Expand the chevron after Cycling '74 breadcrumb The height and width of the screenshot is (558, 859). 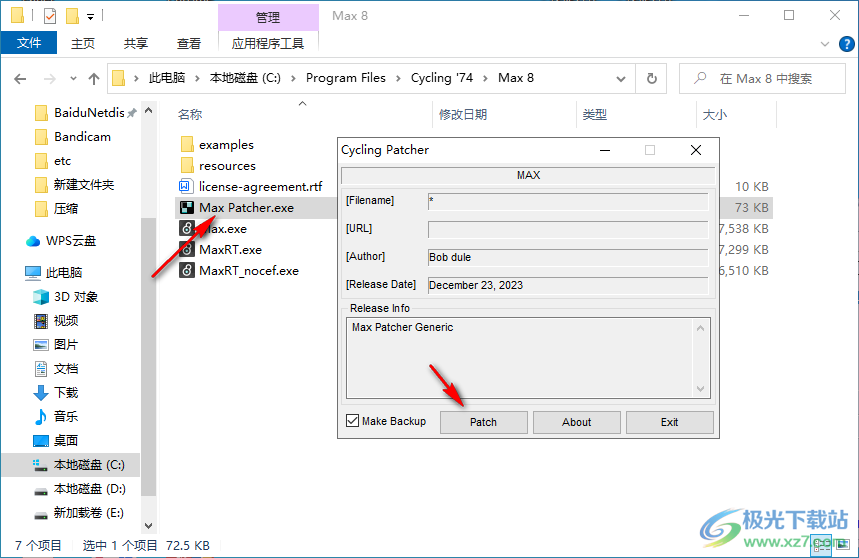point(485,79)
